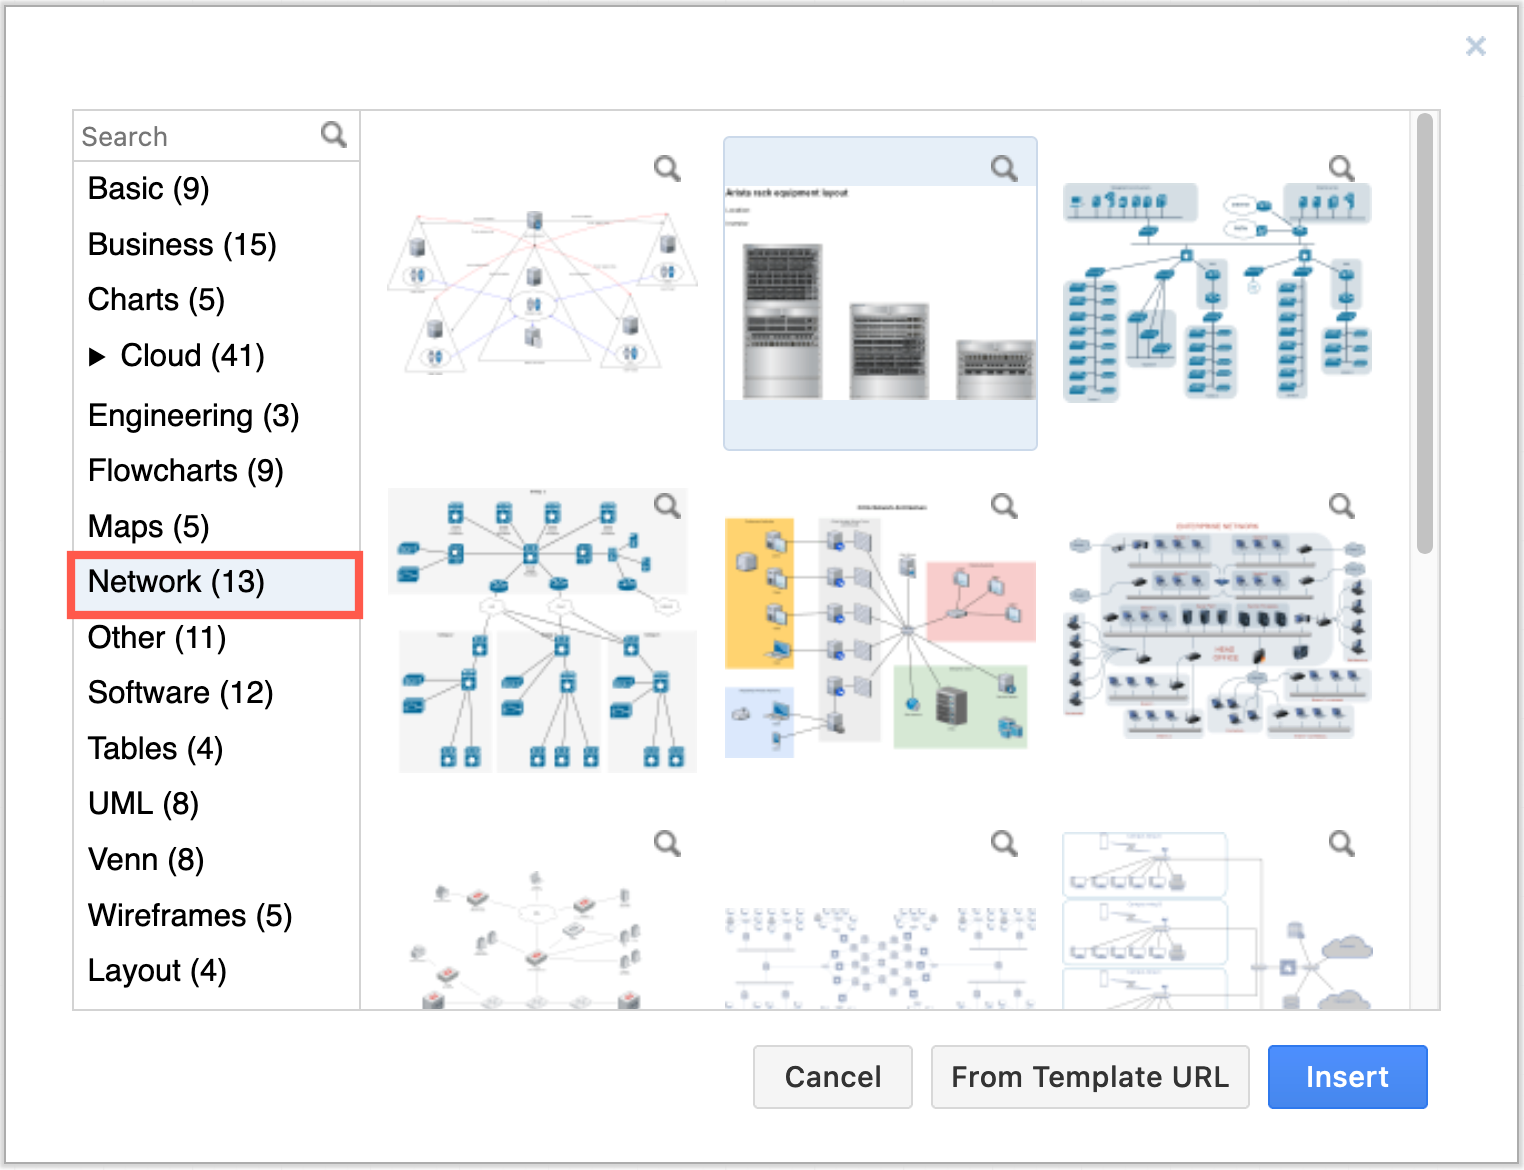Select the Flowcharts (9) category

185,470
